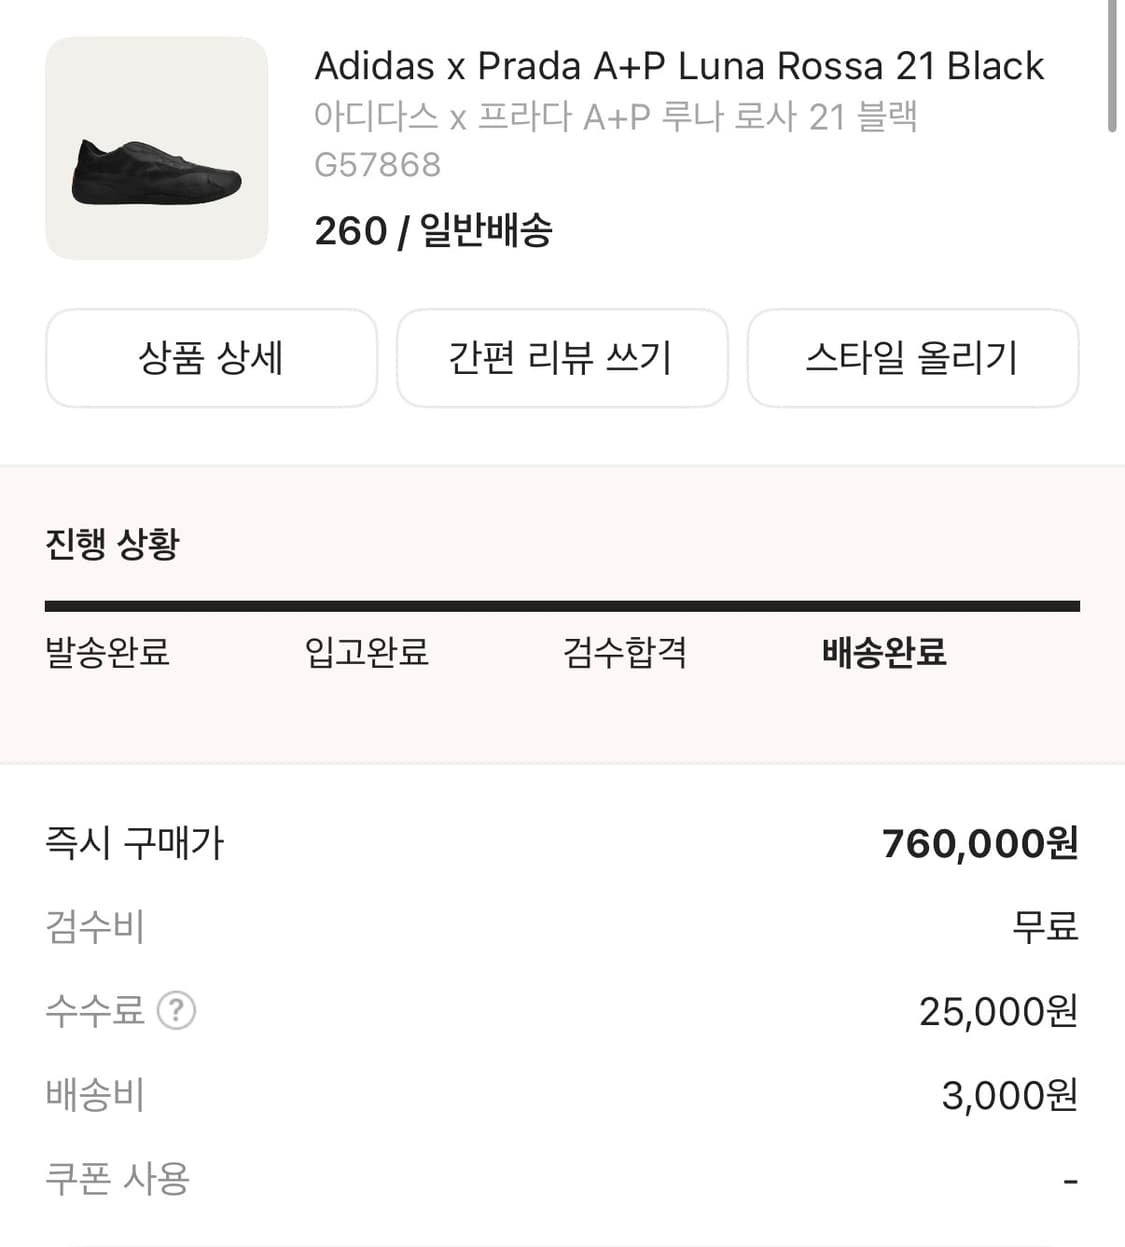Image resolution: width=1125 pixels, height=1247 pixels.
Task: Select the model number G57868
Action: click(x=377, y=165)
